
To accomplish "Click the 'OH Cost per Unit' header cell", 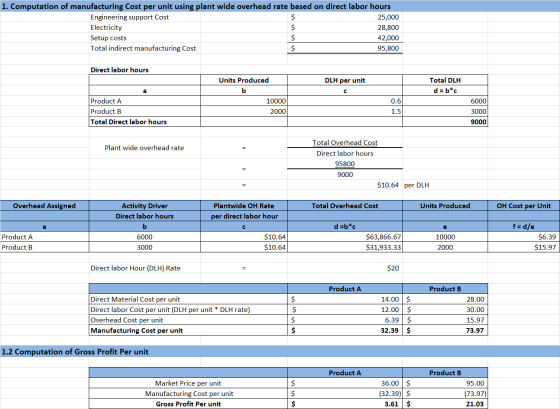I will [524, 206].
